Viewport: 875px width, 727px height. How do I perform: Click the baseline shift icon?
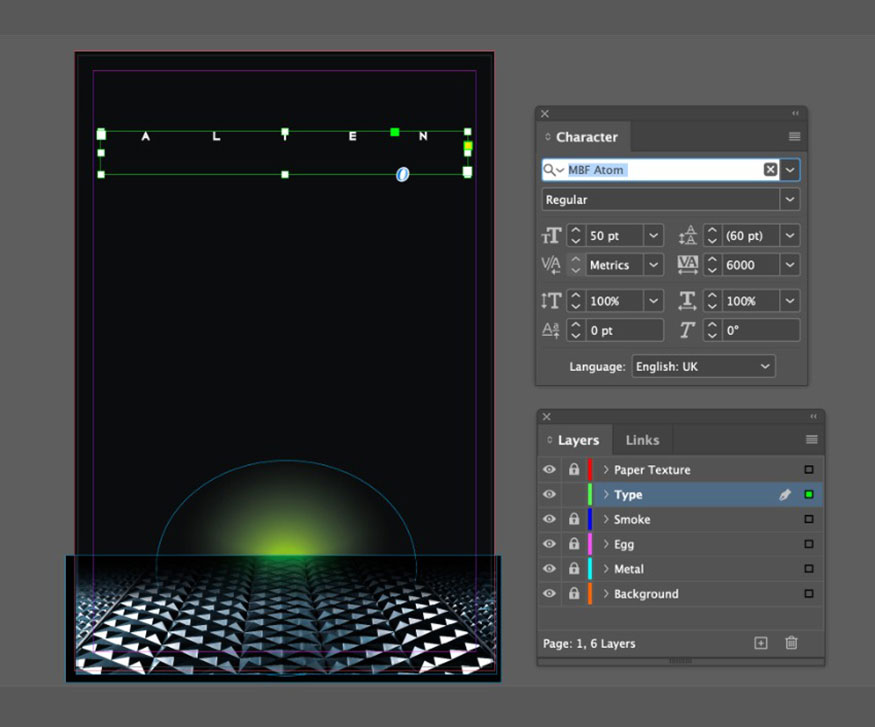pyautogui.click(x=551, y=330)
